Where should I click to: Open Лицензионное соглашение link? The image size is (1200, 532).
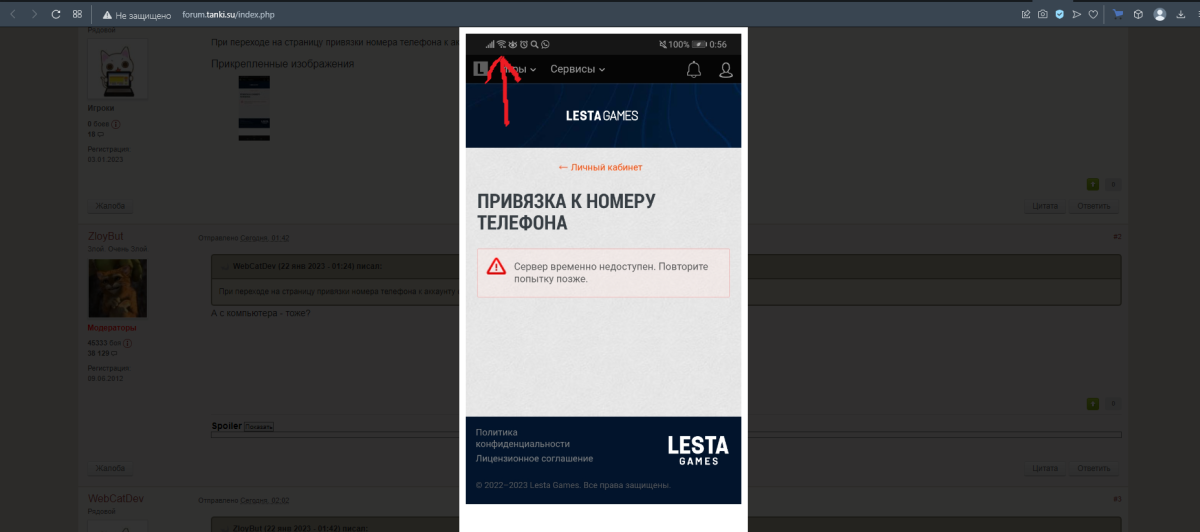coord(534,458)
